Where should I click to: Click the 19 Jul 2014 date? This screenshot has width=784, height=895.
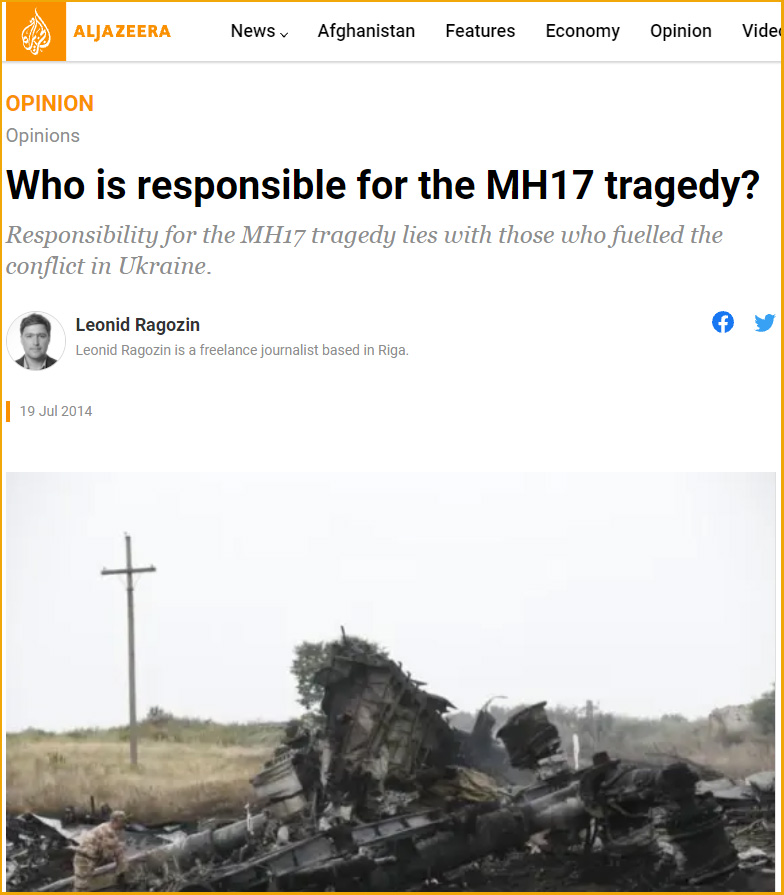coord(56,411)
